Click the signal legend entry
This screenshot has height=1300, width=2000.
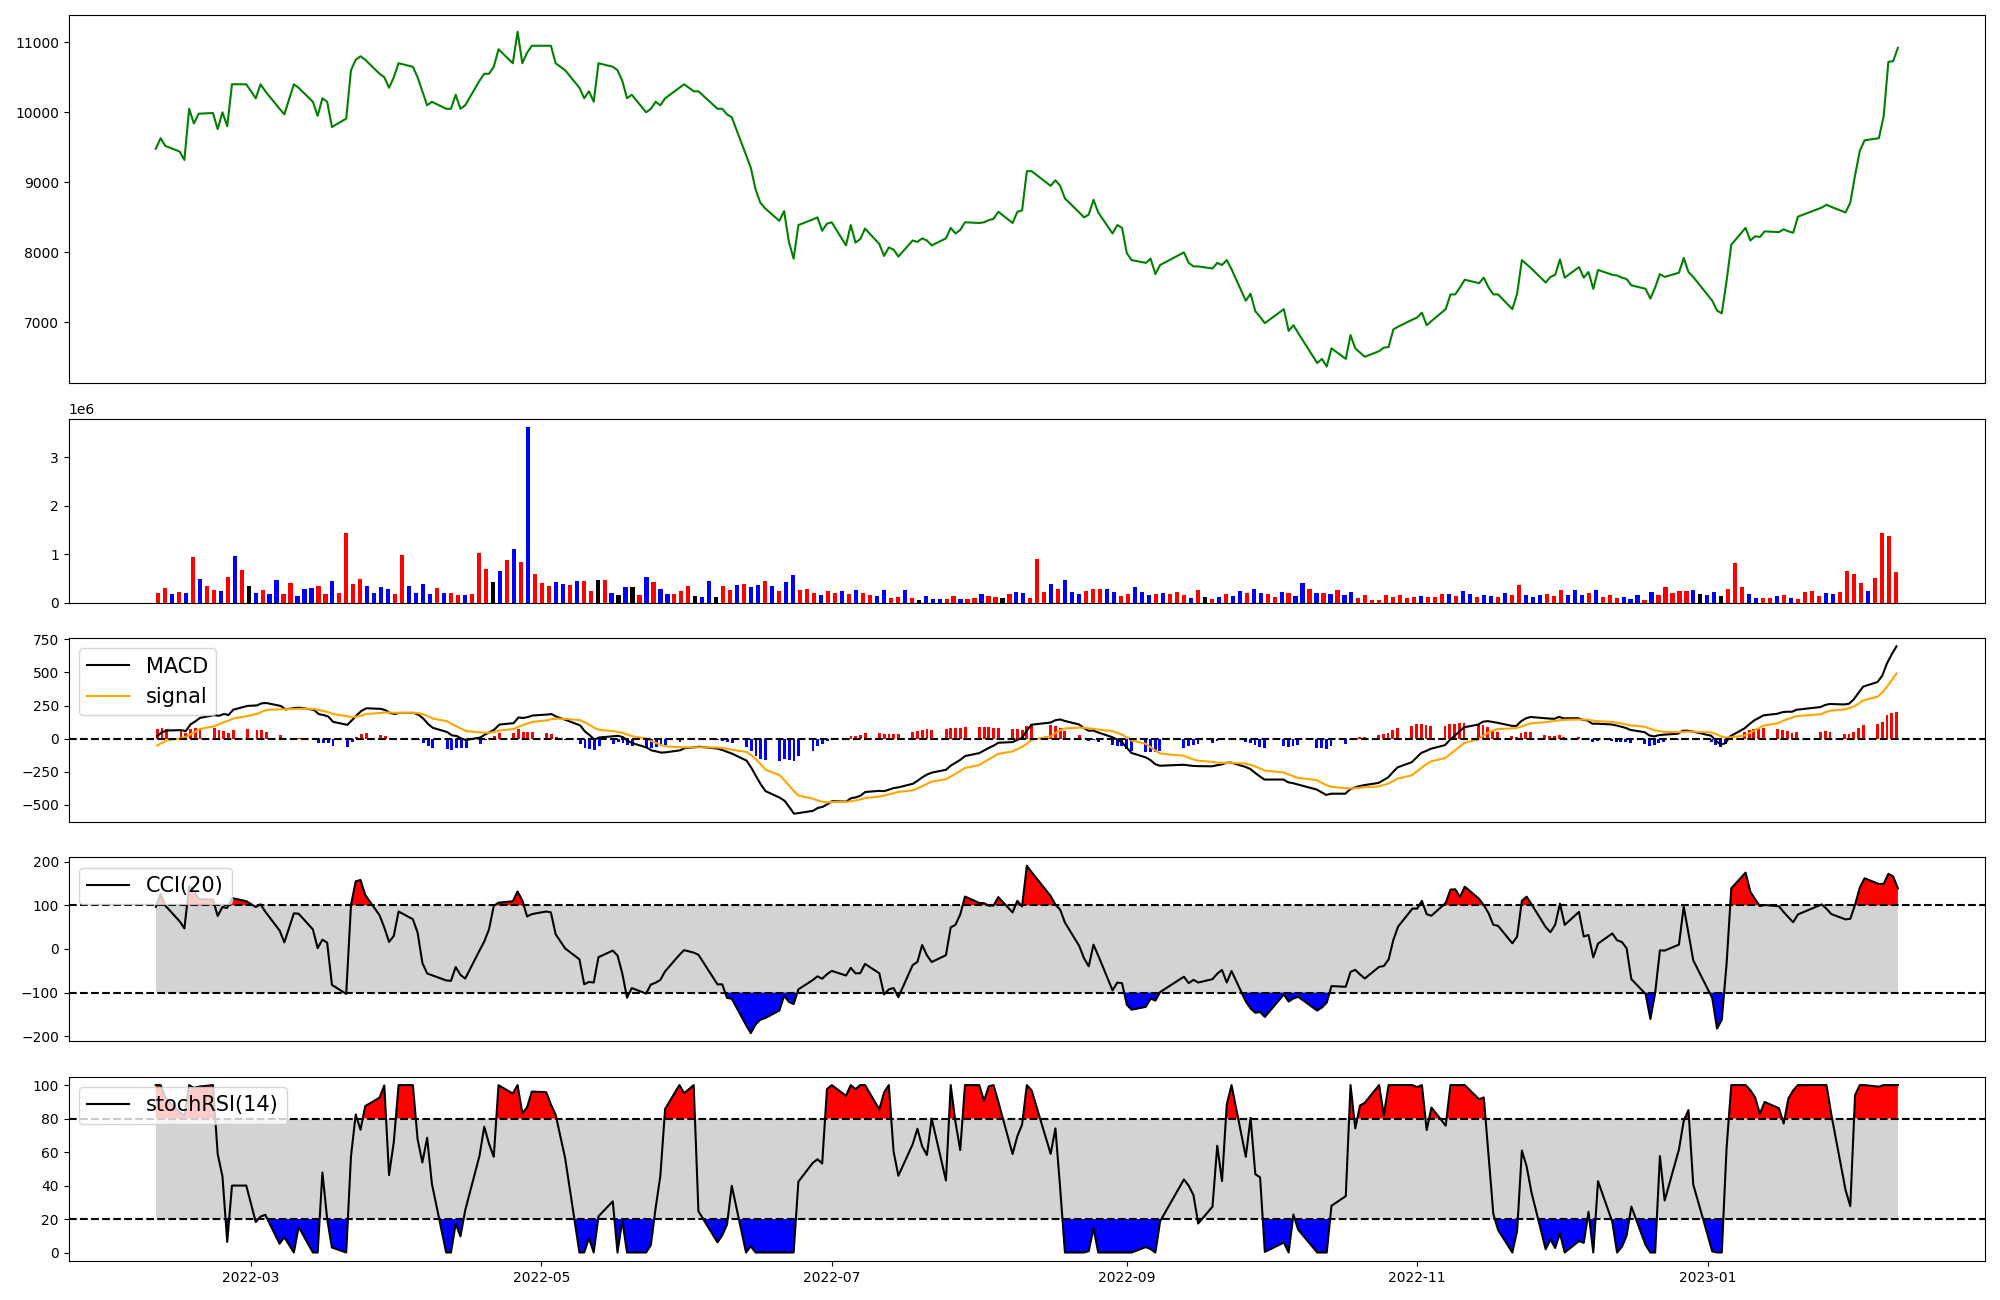pos(176,696)
